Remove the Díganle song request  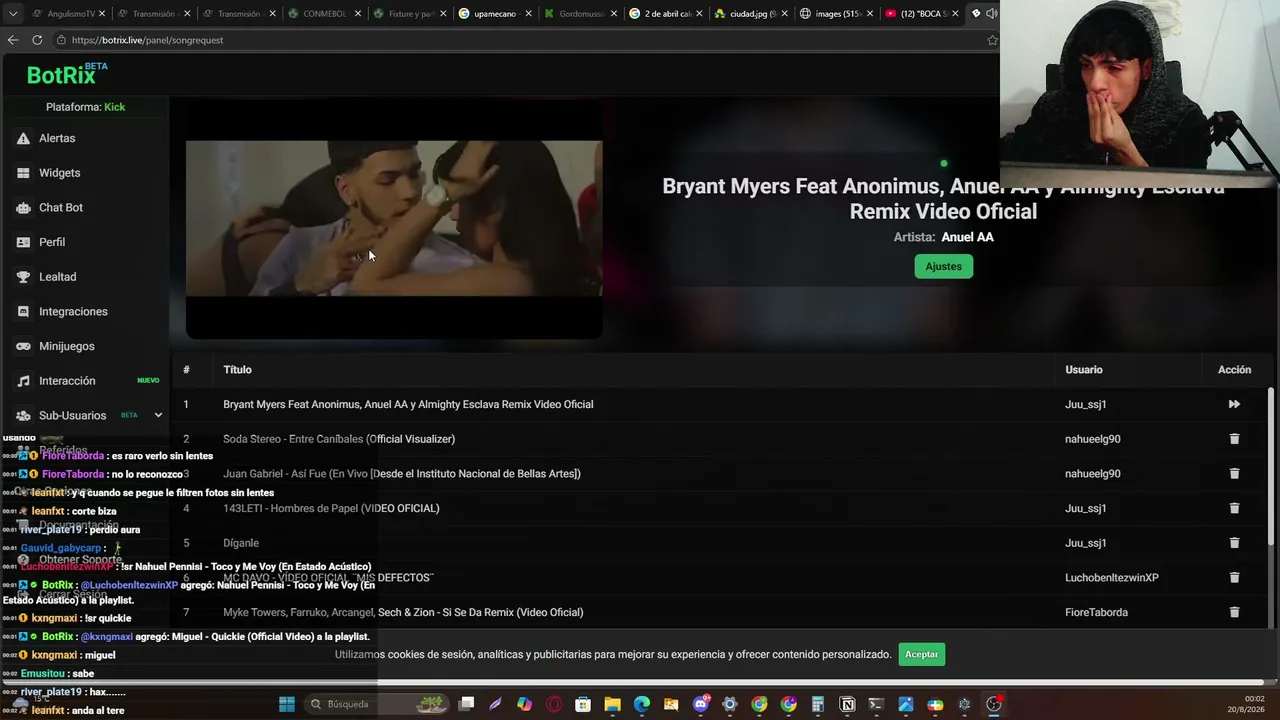[x=1234, y=543]
